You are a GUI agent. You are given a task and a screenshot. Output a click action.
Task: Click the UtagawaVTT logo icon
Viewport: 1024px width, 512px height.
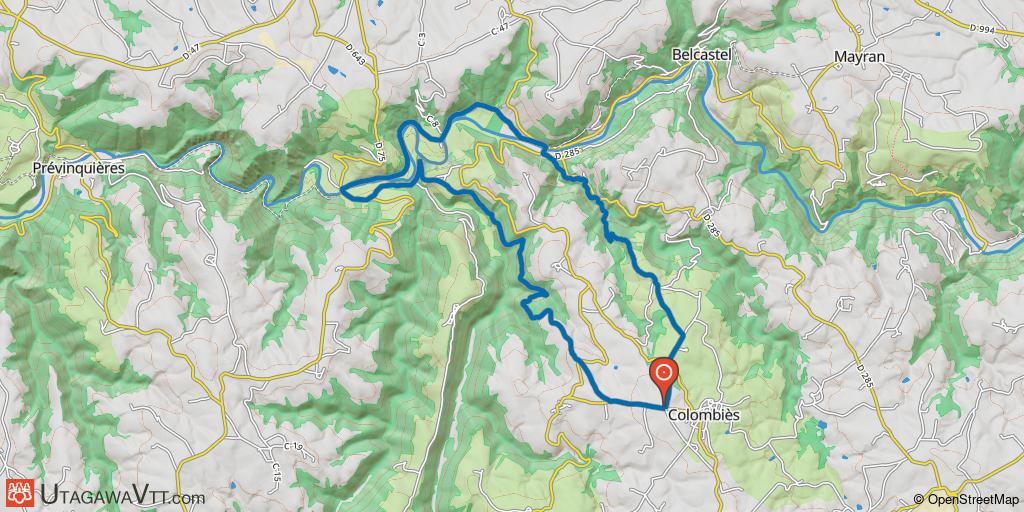tap(20, 494)
